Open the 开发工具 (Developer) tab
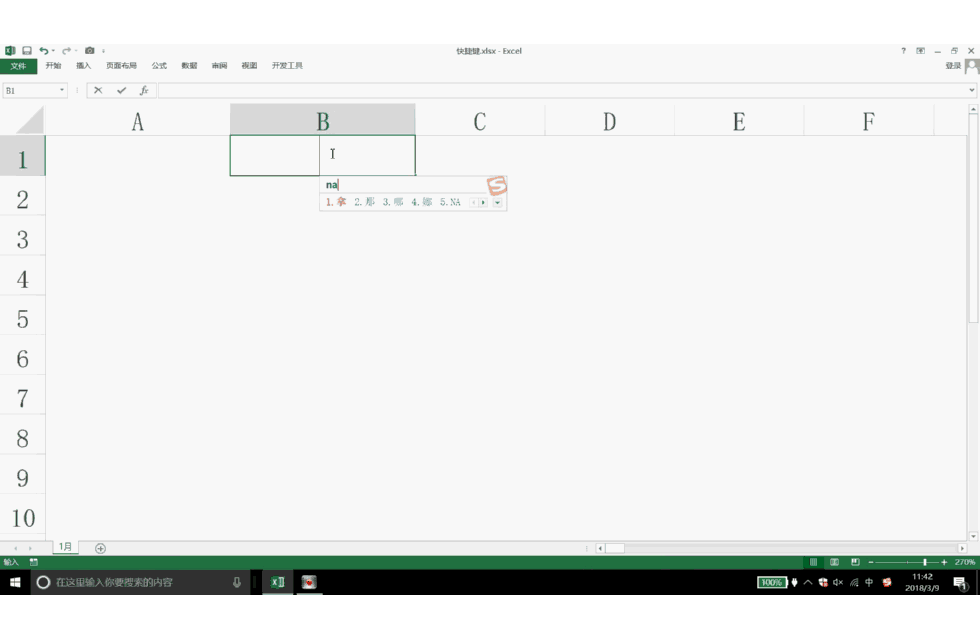980x640 pixels. (287, 66)
